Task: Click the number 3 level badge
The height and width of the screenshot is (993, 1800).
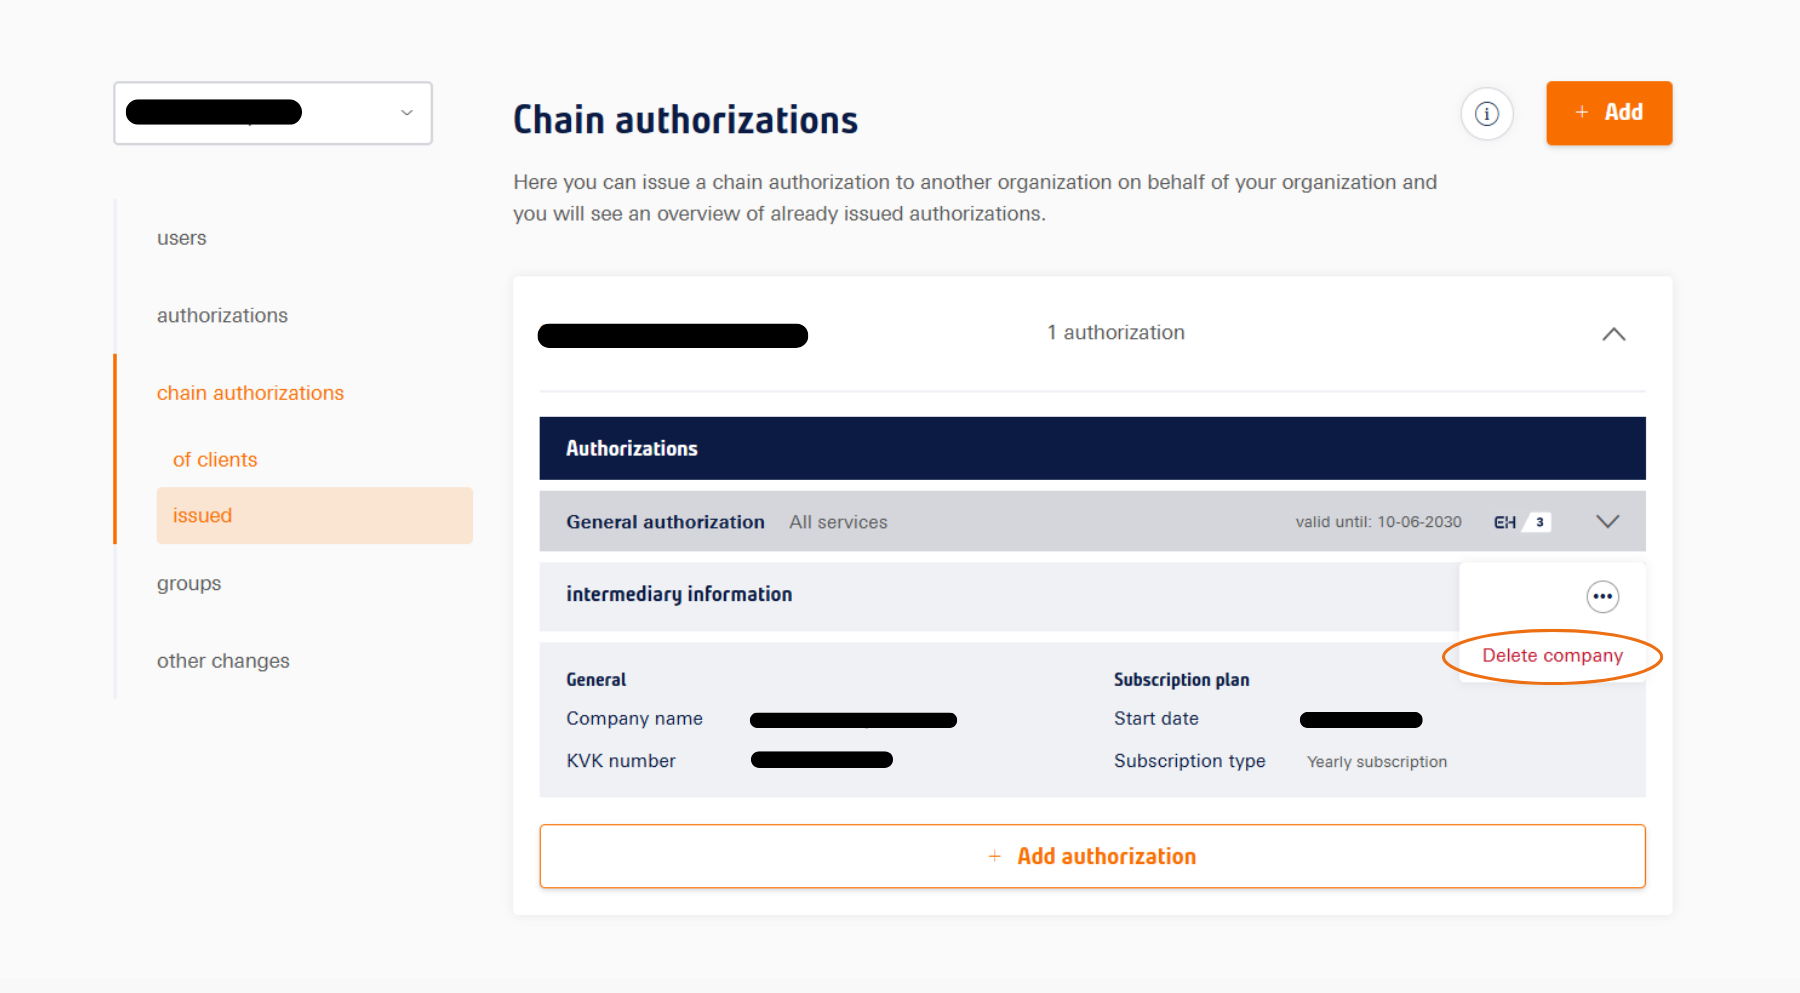Action: pos(1540,522)
